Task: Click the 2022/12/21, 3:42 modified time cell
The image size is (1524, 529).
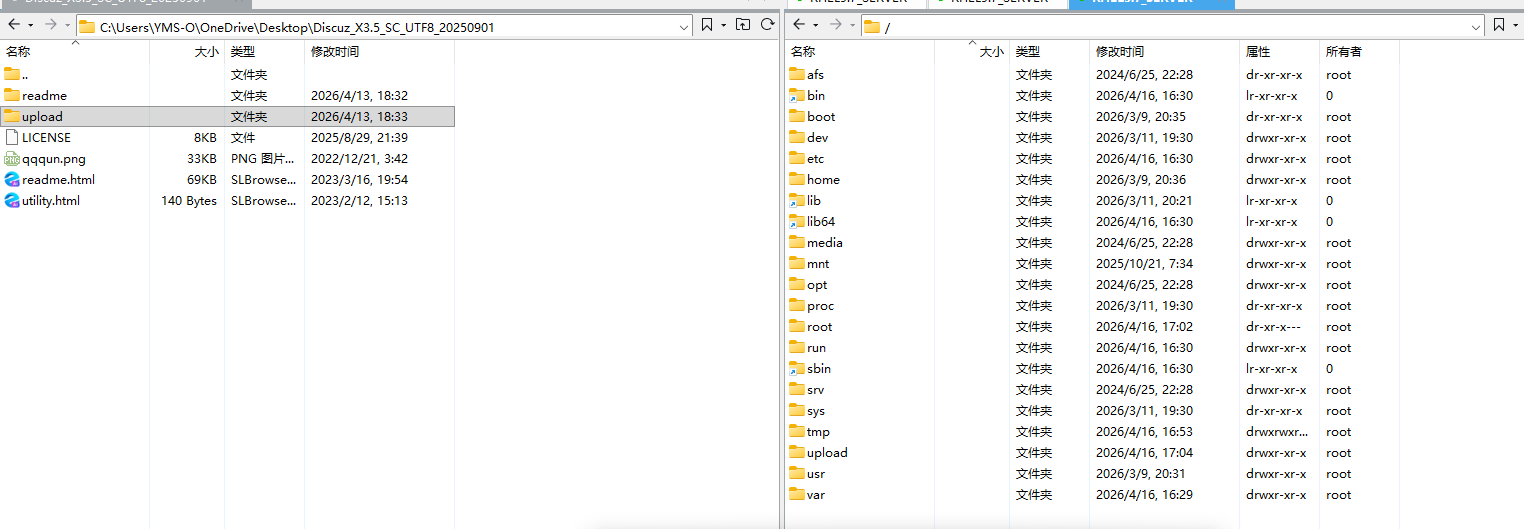Action: (359, 158)
